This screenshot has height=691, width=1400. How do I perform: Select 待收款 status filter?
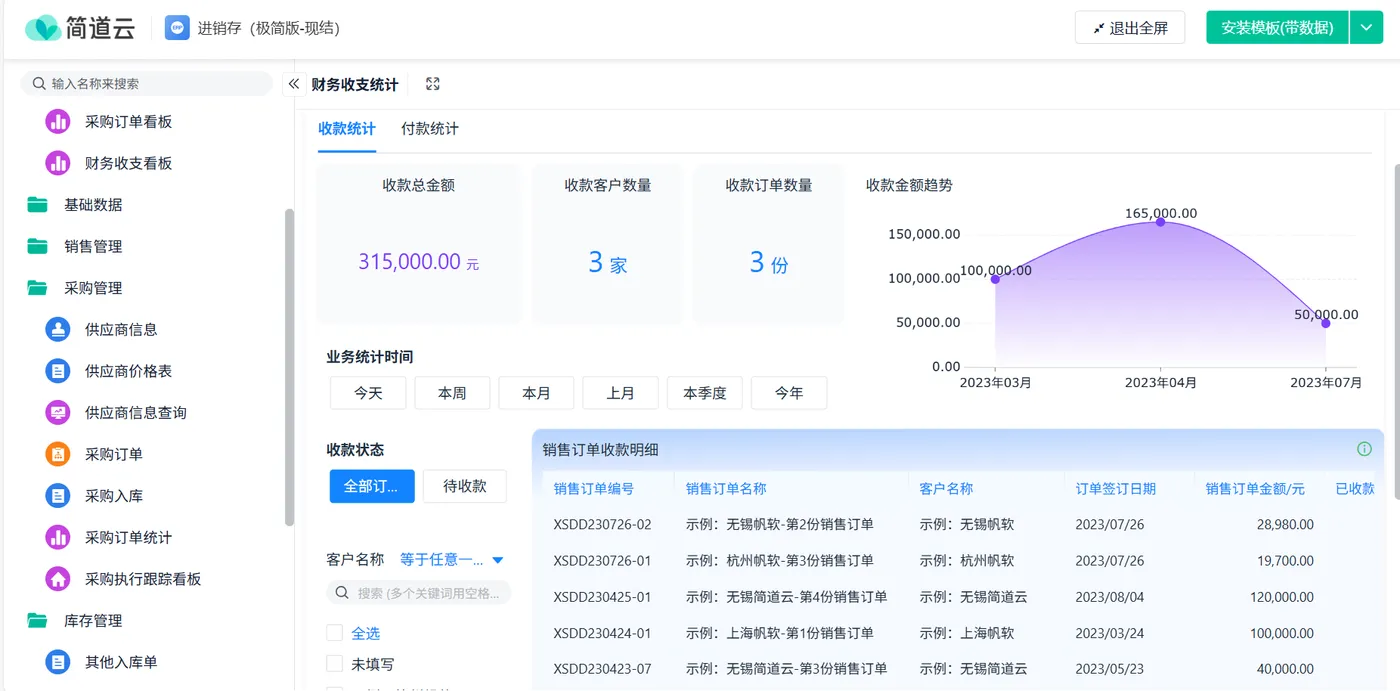465,486
